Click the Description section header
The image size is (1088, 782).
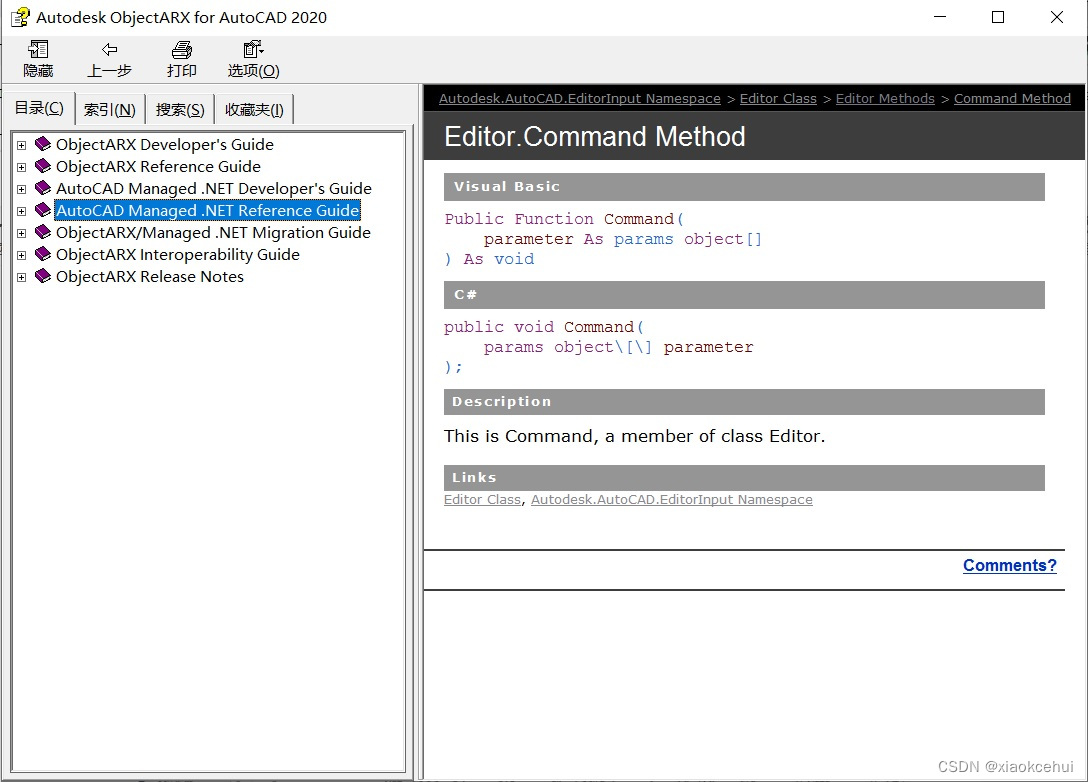click(744, 402)
